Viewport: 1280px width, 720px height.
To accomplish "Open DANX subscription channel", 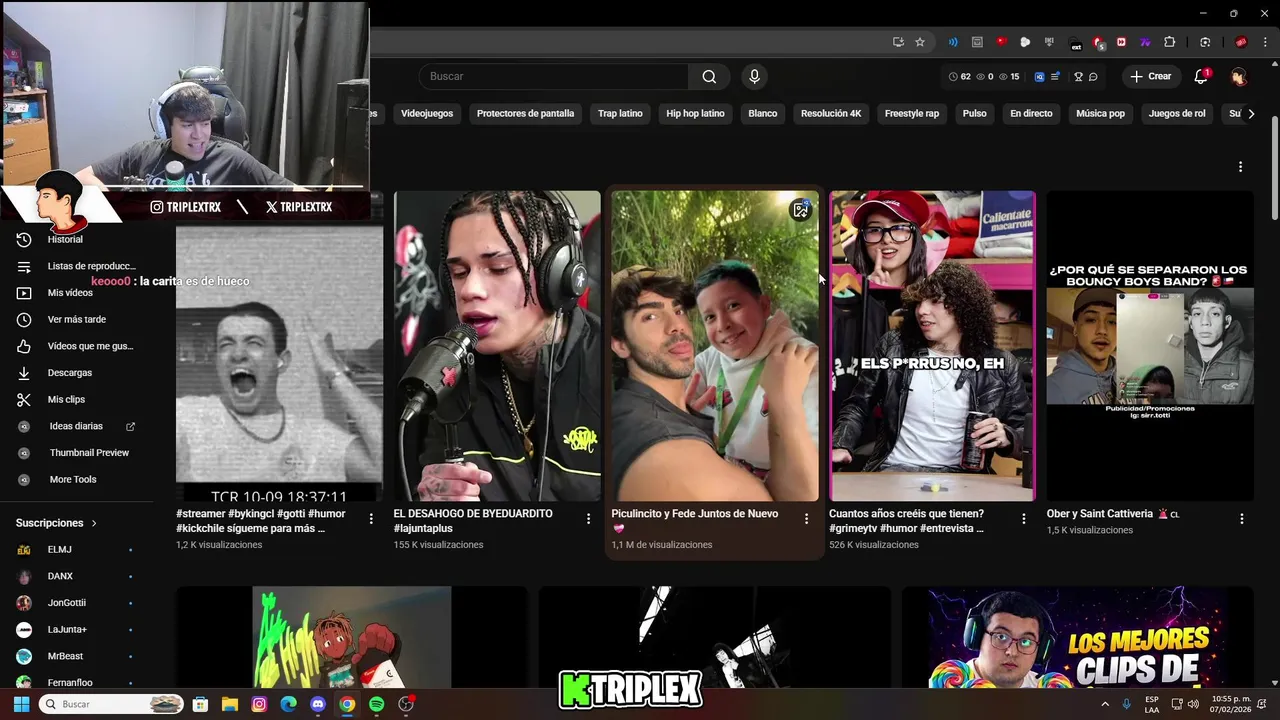I will (x=77, y=576).
